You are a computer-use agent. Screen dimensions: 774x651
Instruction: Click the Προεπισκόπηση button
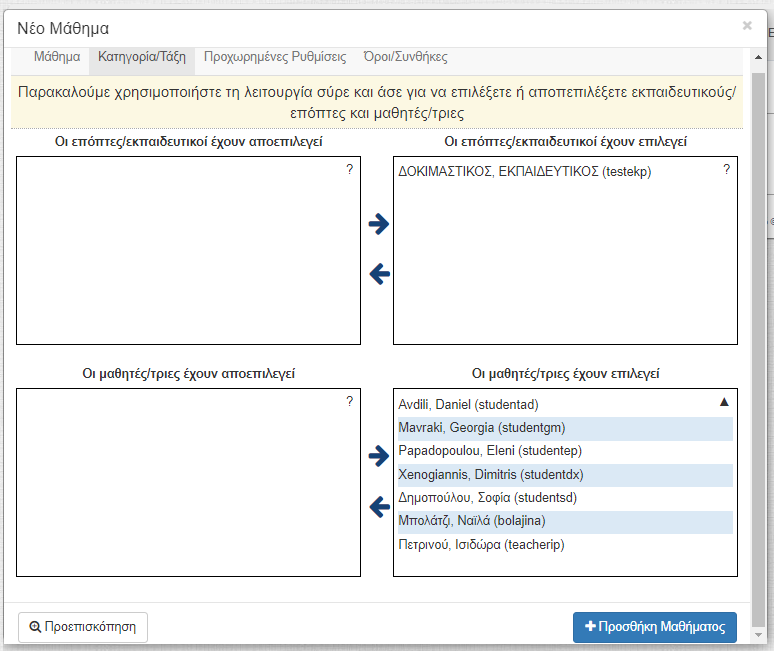[x=83, y=627]
